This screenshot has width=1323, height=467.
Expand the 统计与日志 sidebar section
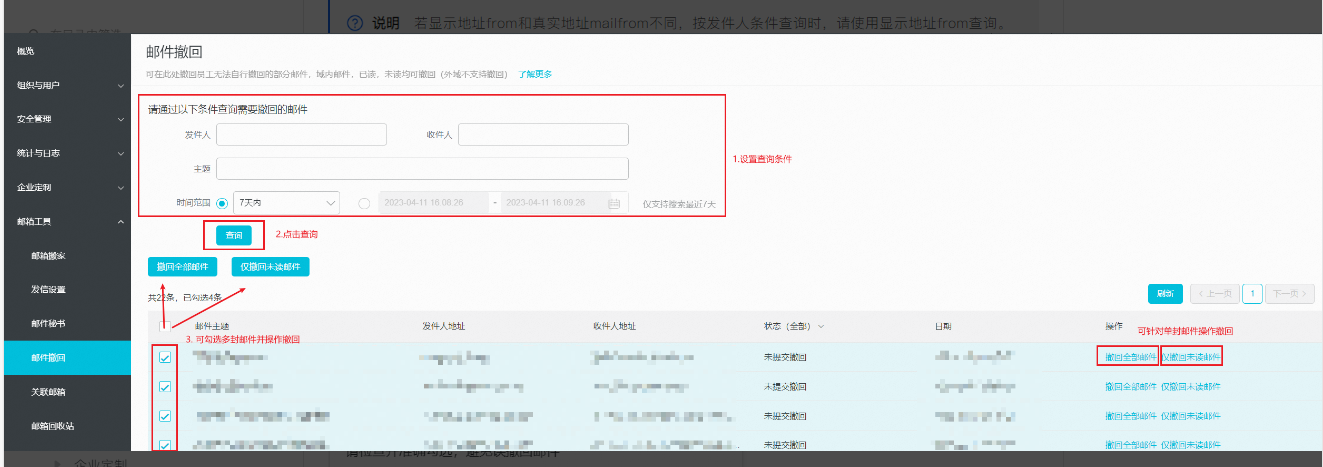(65, 153)
